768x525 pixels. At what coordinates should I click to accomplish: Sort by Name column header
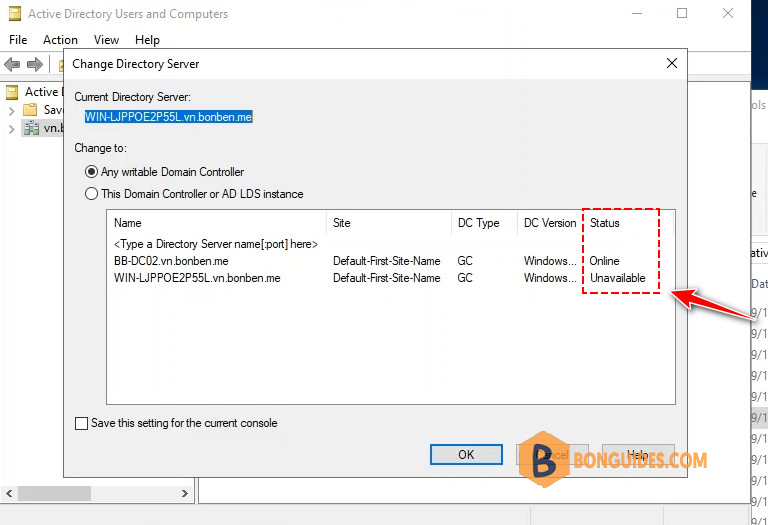point(216,223)
